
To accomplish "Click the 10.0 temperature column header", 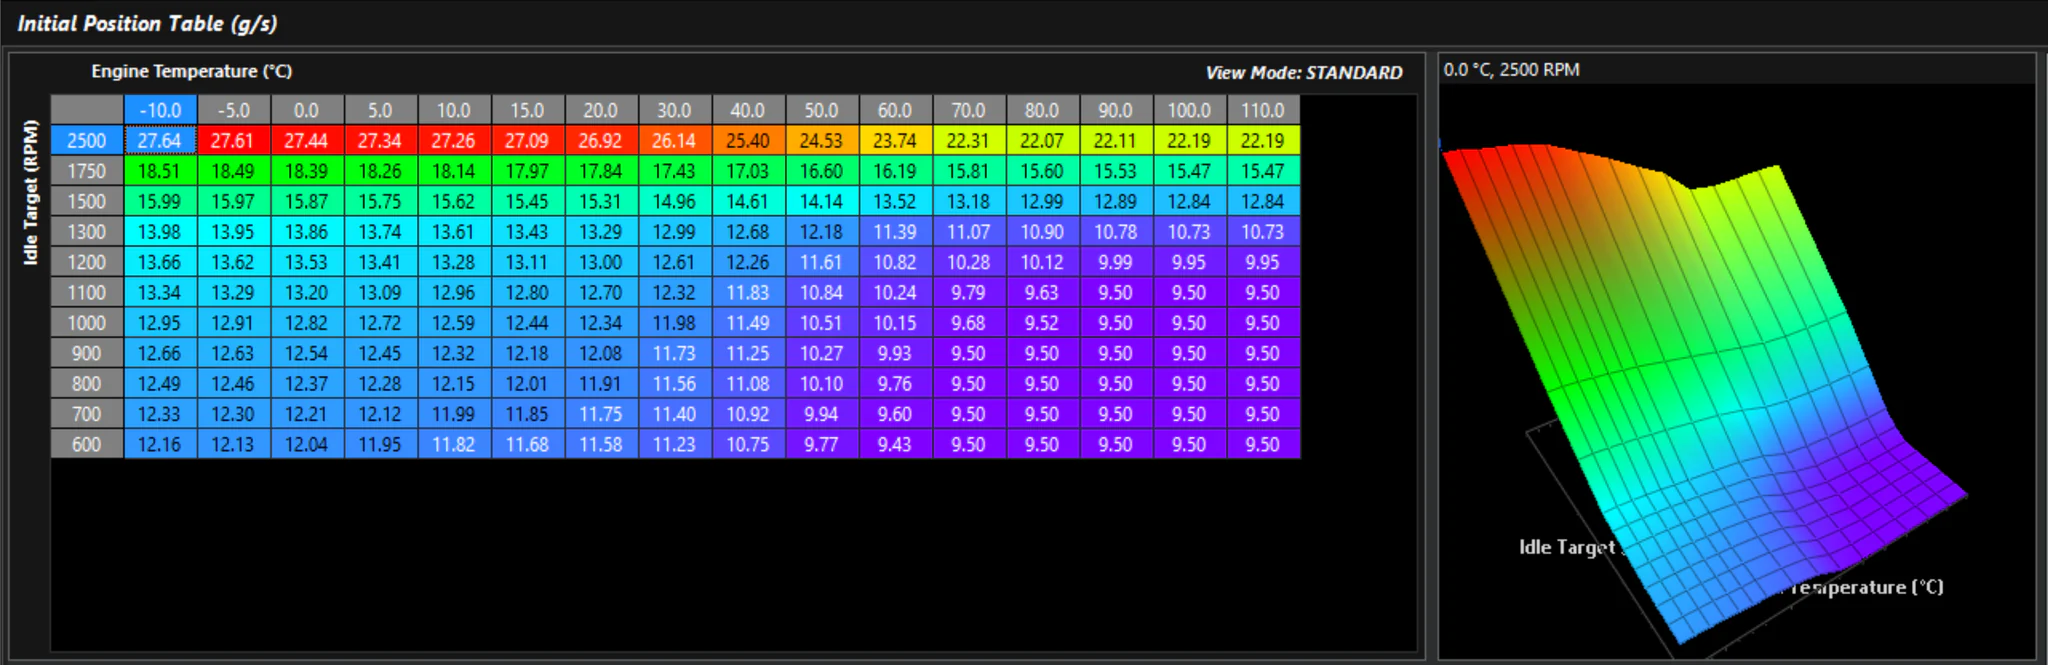I will [x=454, y=110].
